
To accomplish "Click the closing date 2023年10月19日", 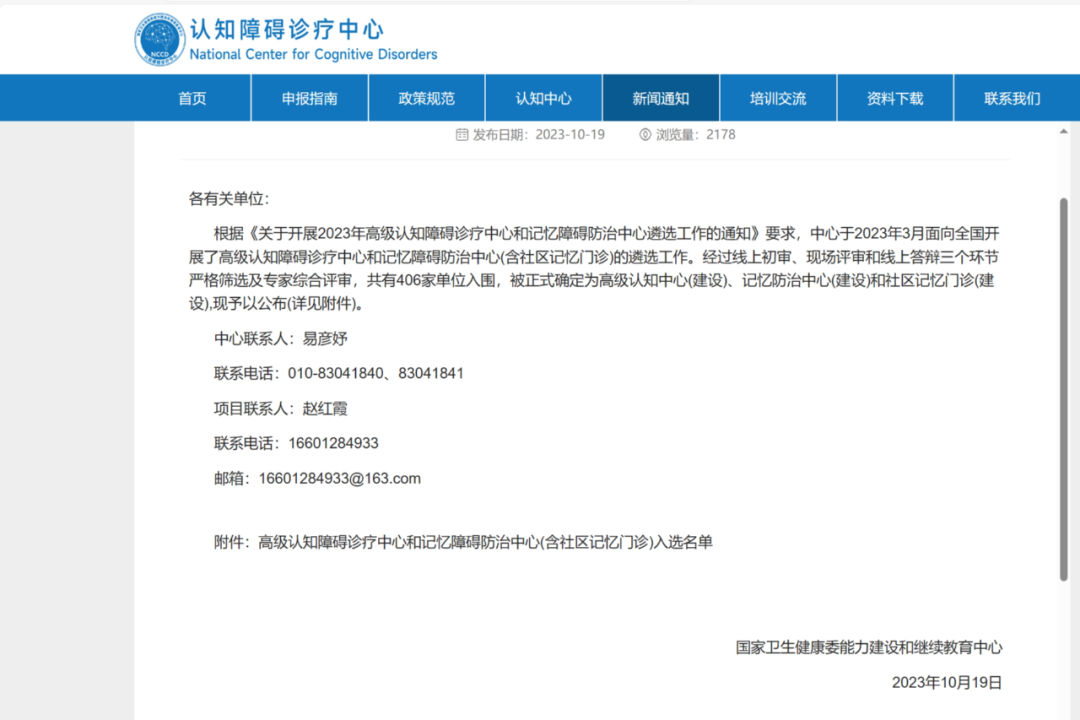I will pos(947,682).
